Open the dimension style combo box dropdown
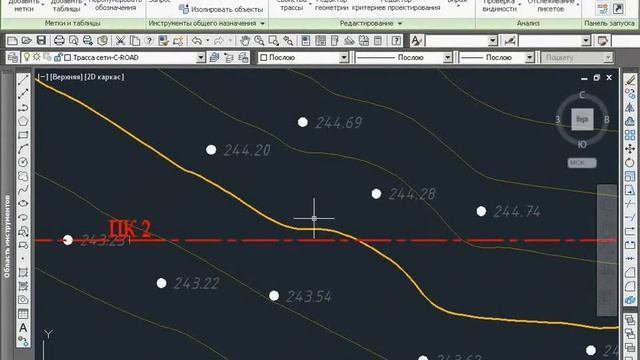Screen dimensions: 640x360 586,40
